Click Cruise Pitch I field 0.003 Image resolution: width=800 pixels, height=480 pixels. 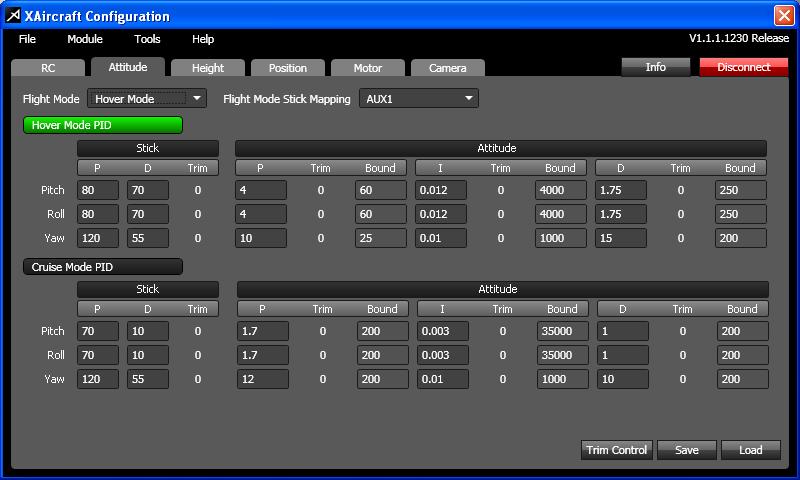pyautogui.click(x=443, y=331)
